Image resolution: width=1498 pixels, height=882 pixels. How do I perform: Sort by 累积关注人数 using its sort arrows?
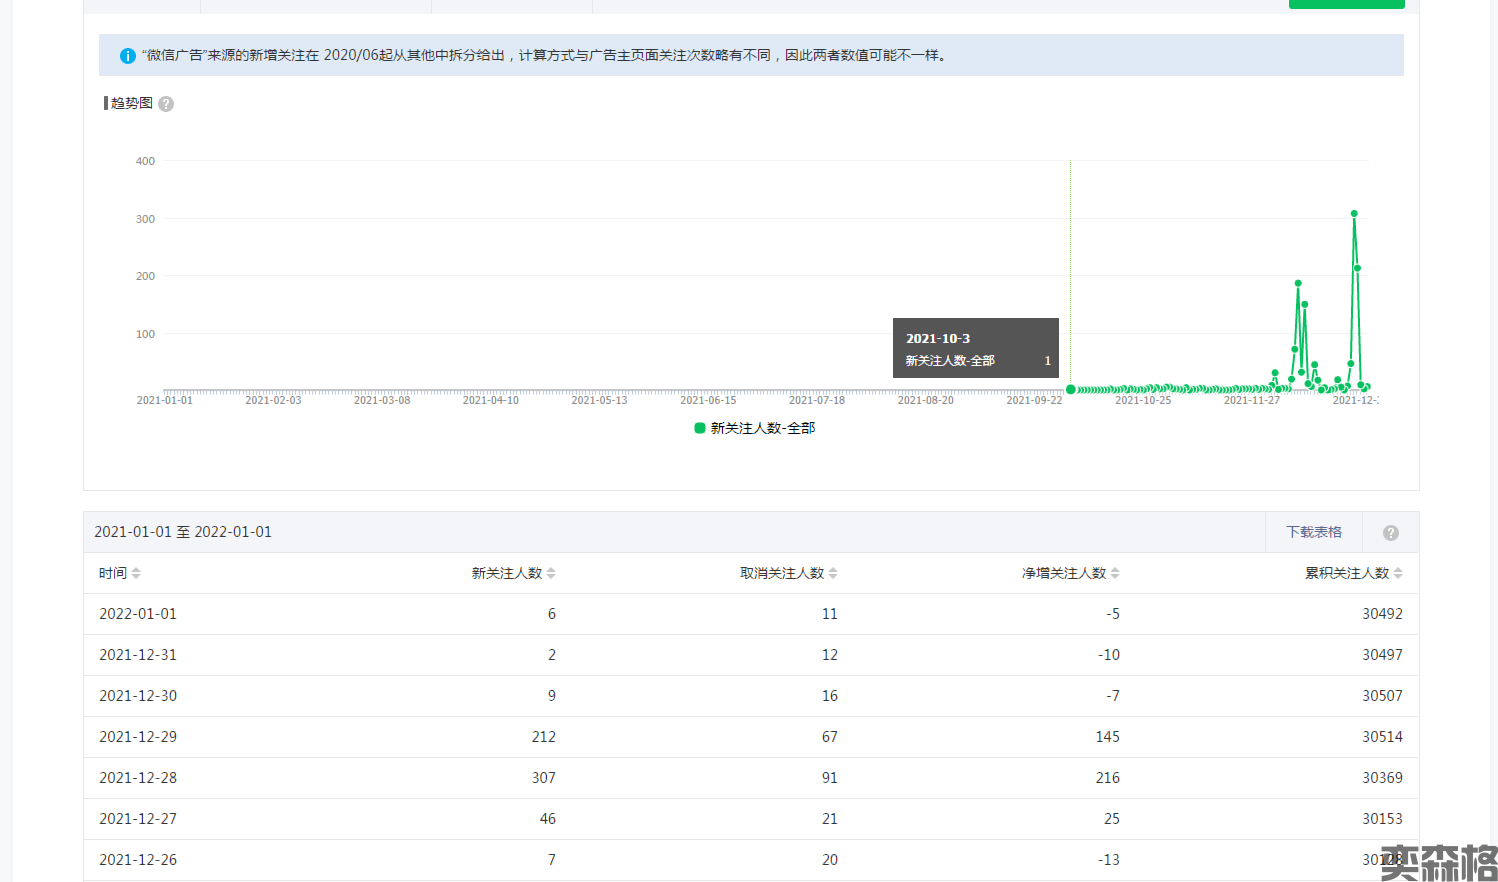click(1398, 573)
